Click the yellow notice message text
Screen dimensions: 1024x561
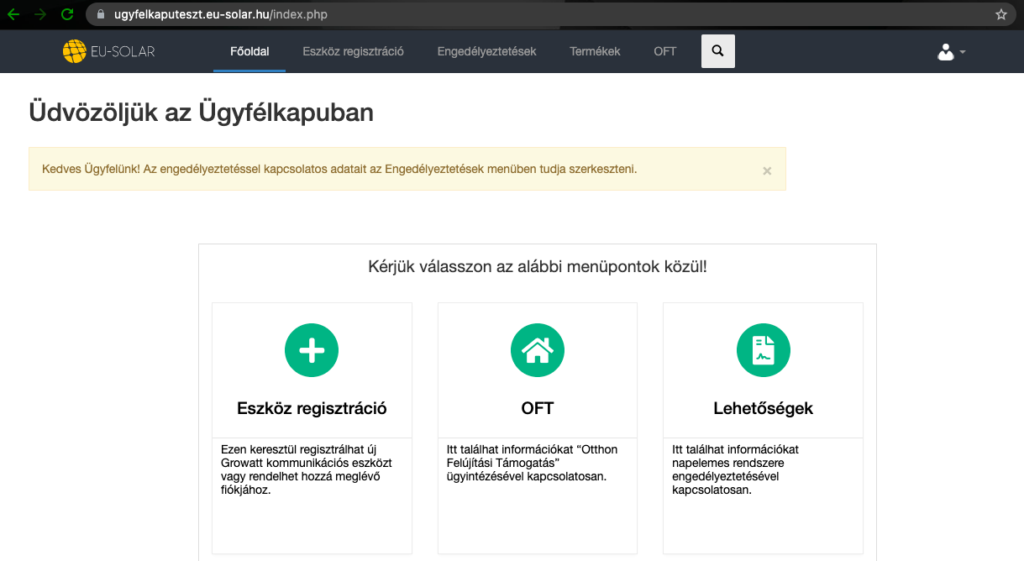pos(339,169)
